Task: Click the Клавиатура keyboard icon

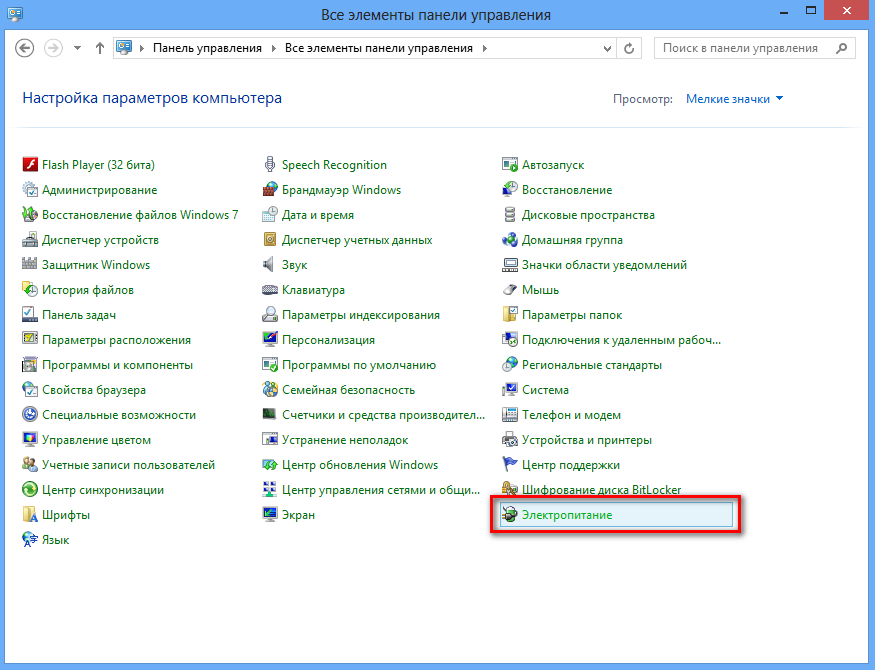Action: click(x=270, y=290)
